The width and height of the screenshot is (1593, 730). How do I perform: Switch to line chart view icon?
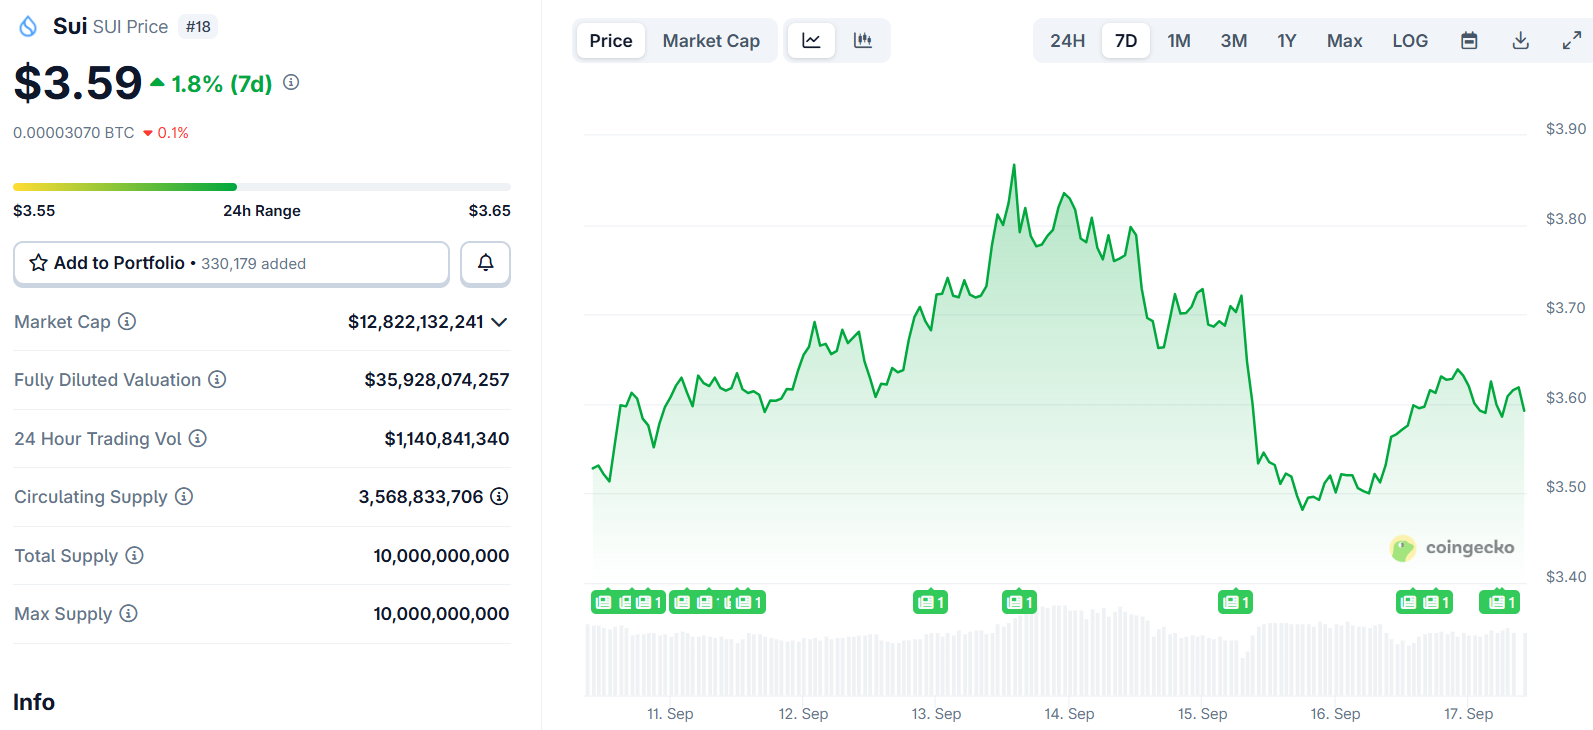coord(811,41)
